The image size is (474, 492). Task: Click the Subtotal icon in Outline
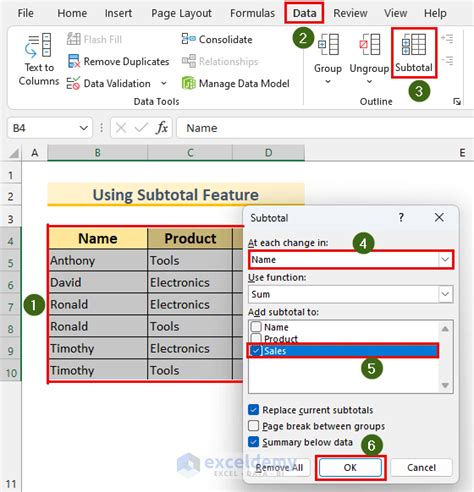414,44
